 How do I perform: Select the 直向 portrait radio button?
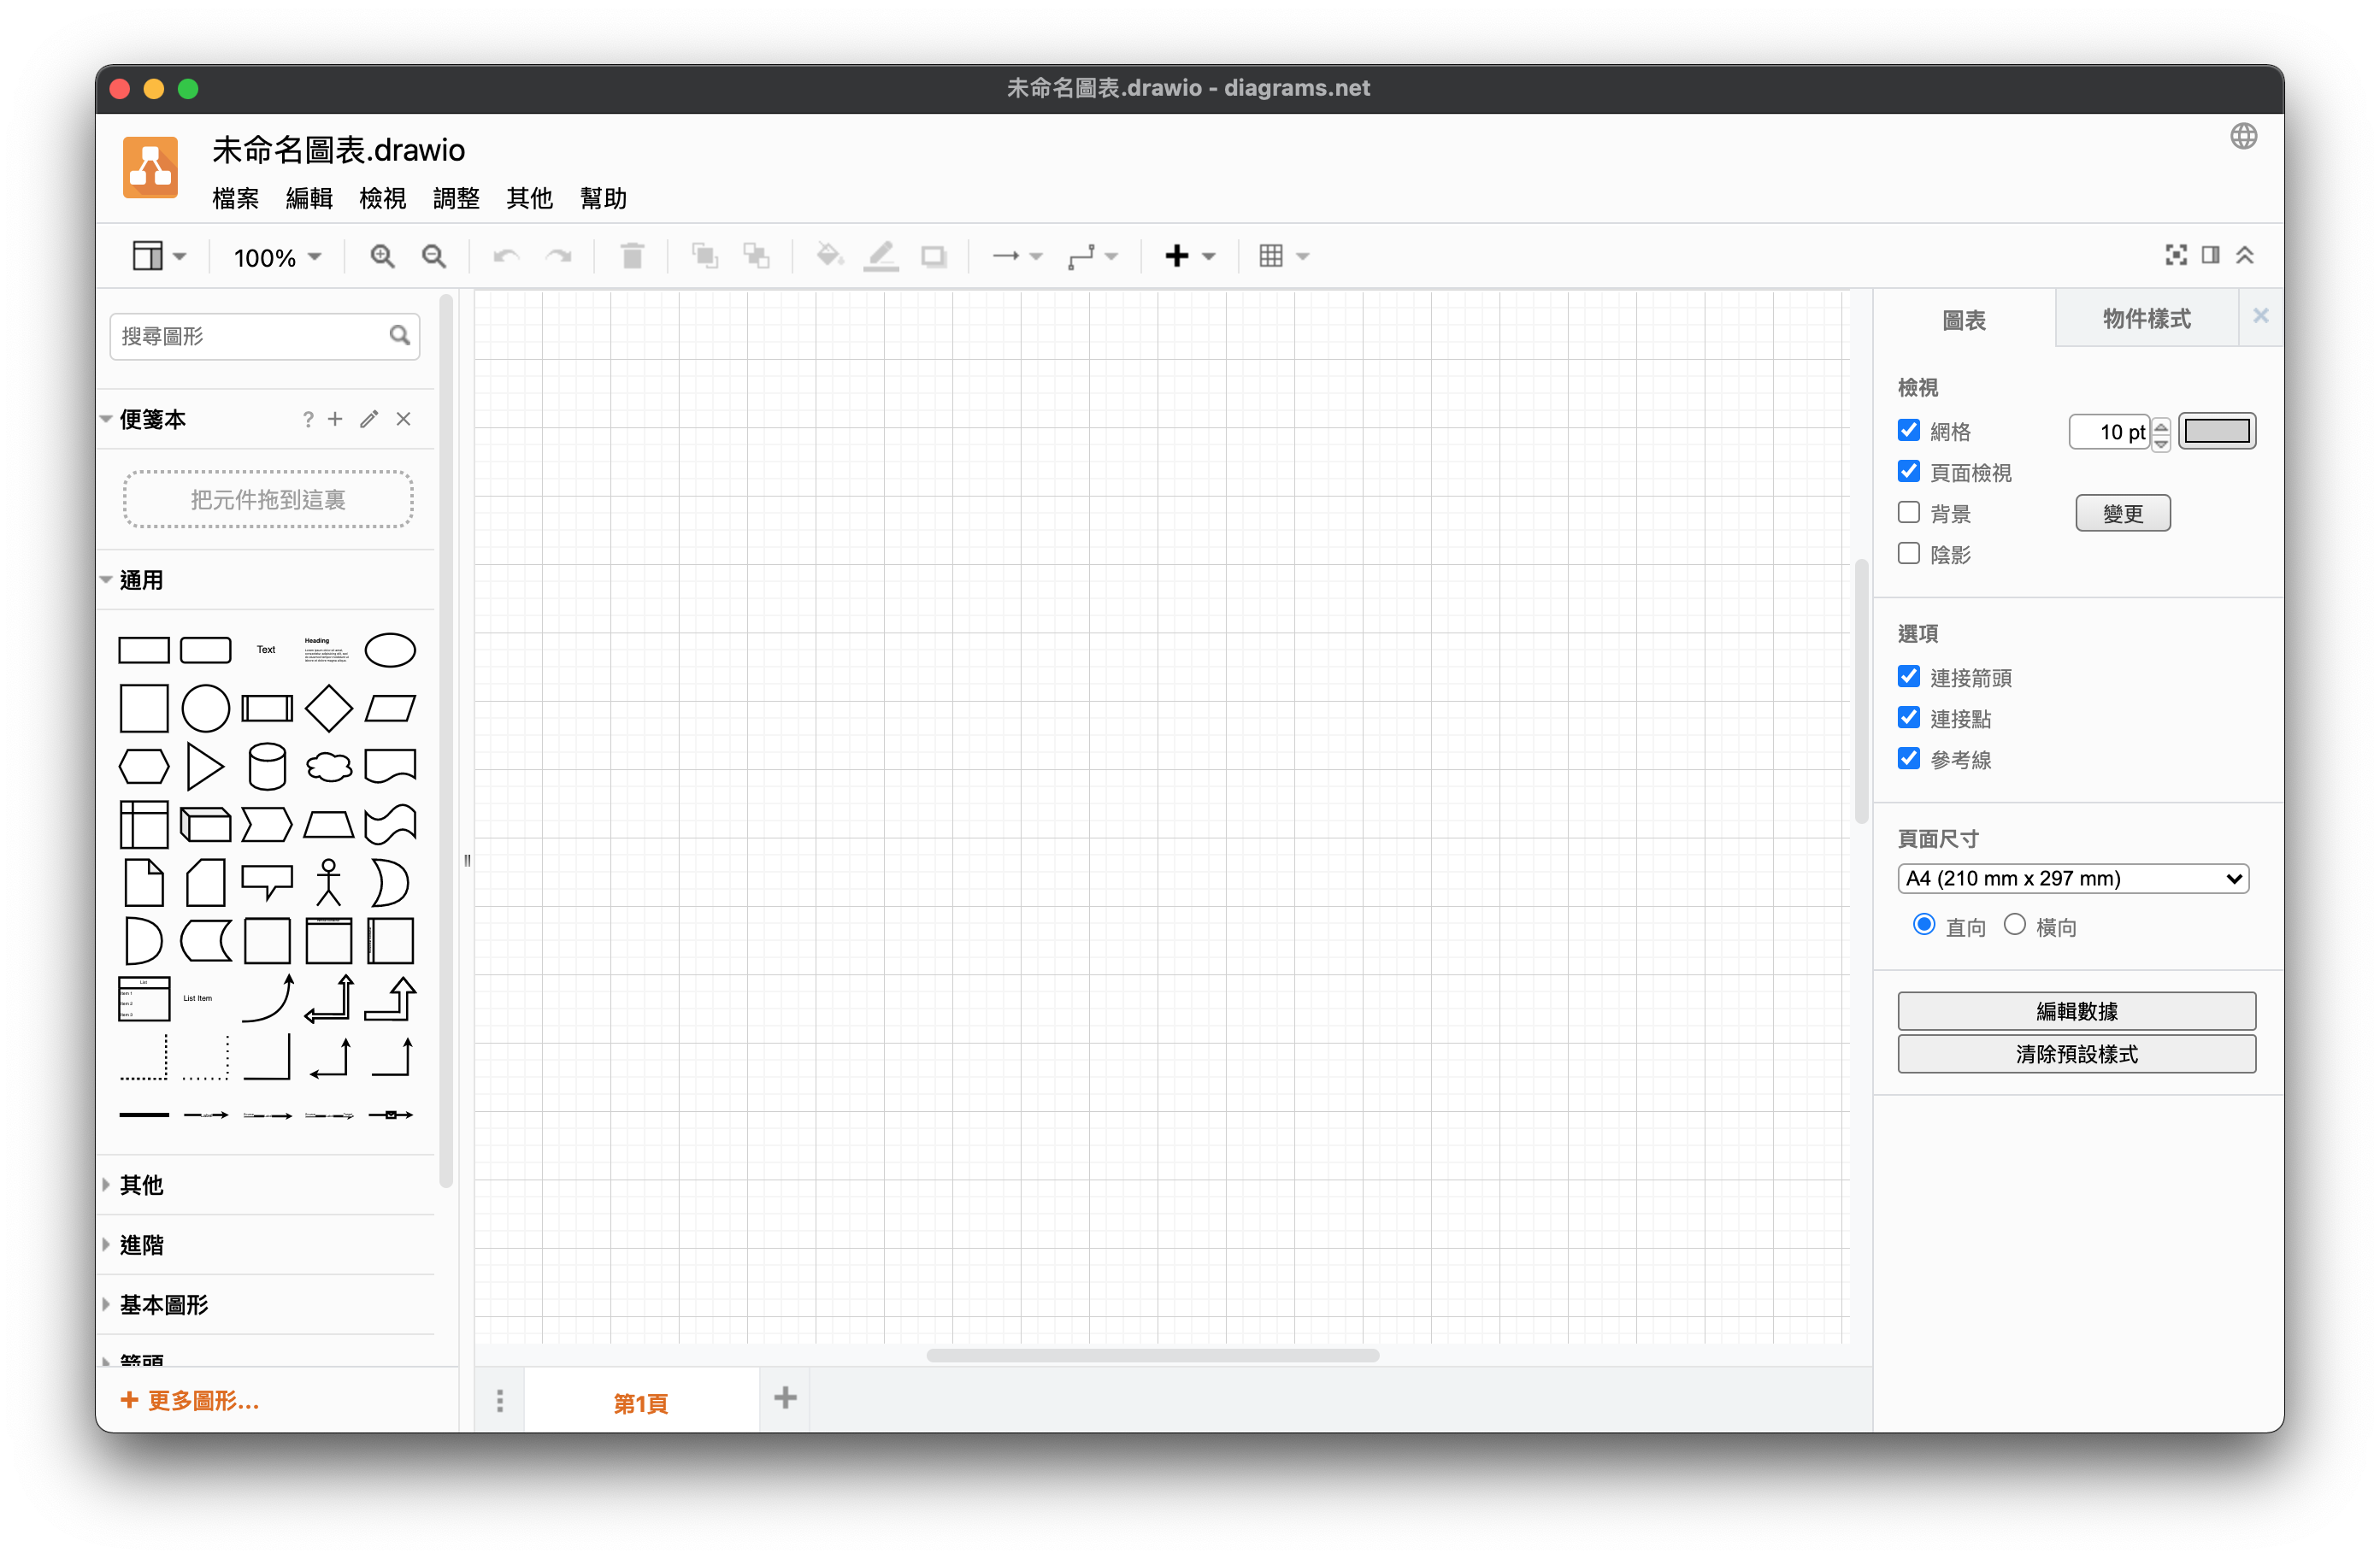(1923, 924)
